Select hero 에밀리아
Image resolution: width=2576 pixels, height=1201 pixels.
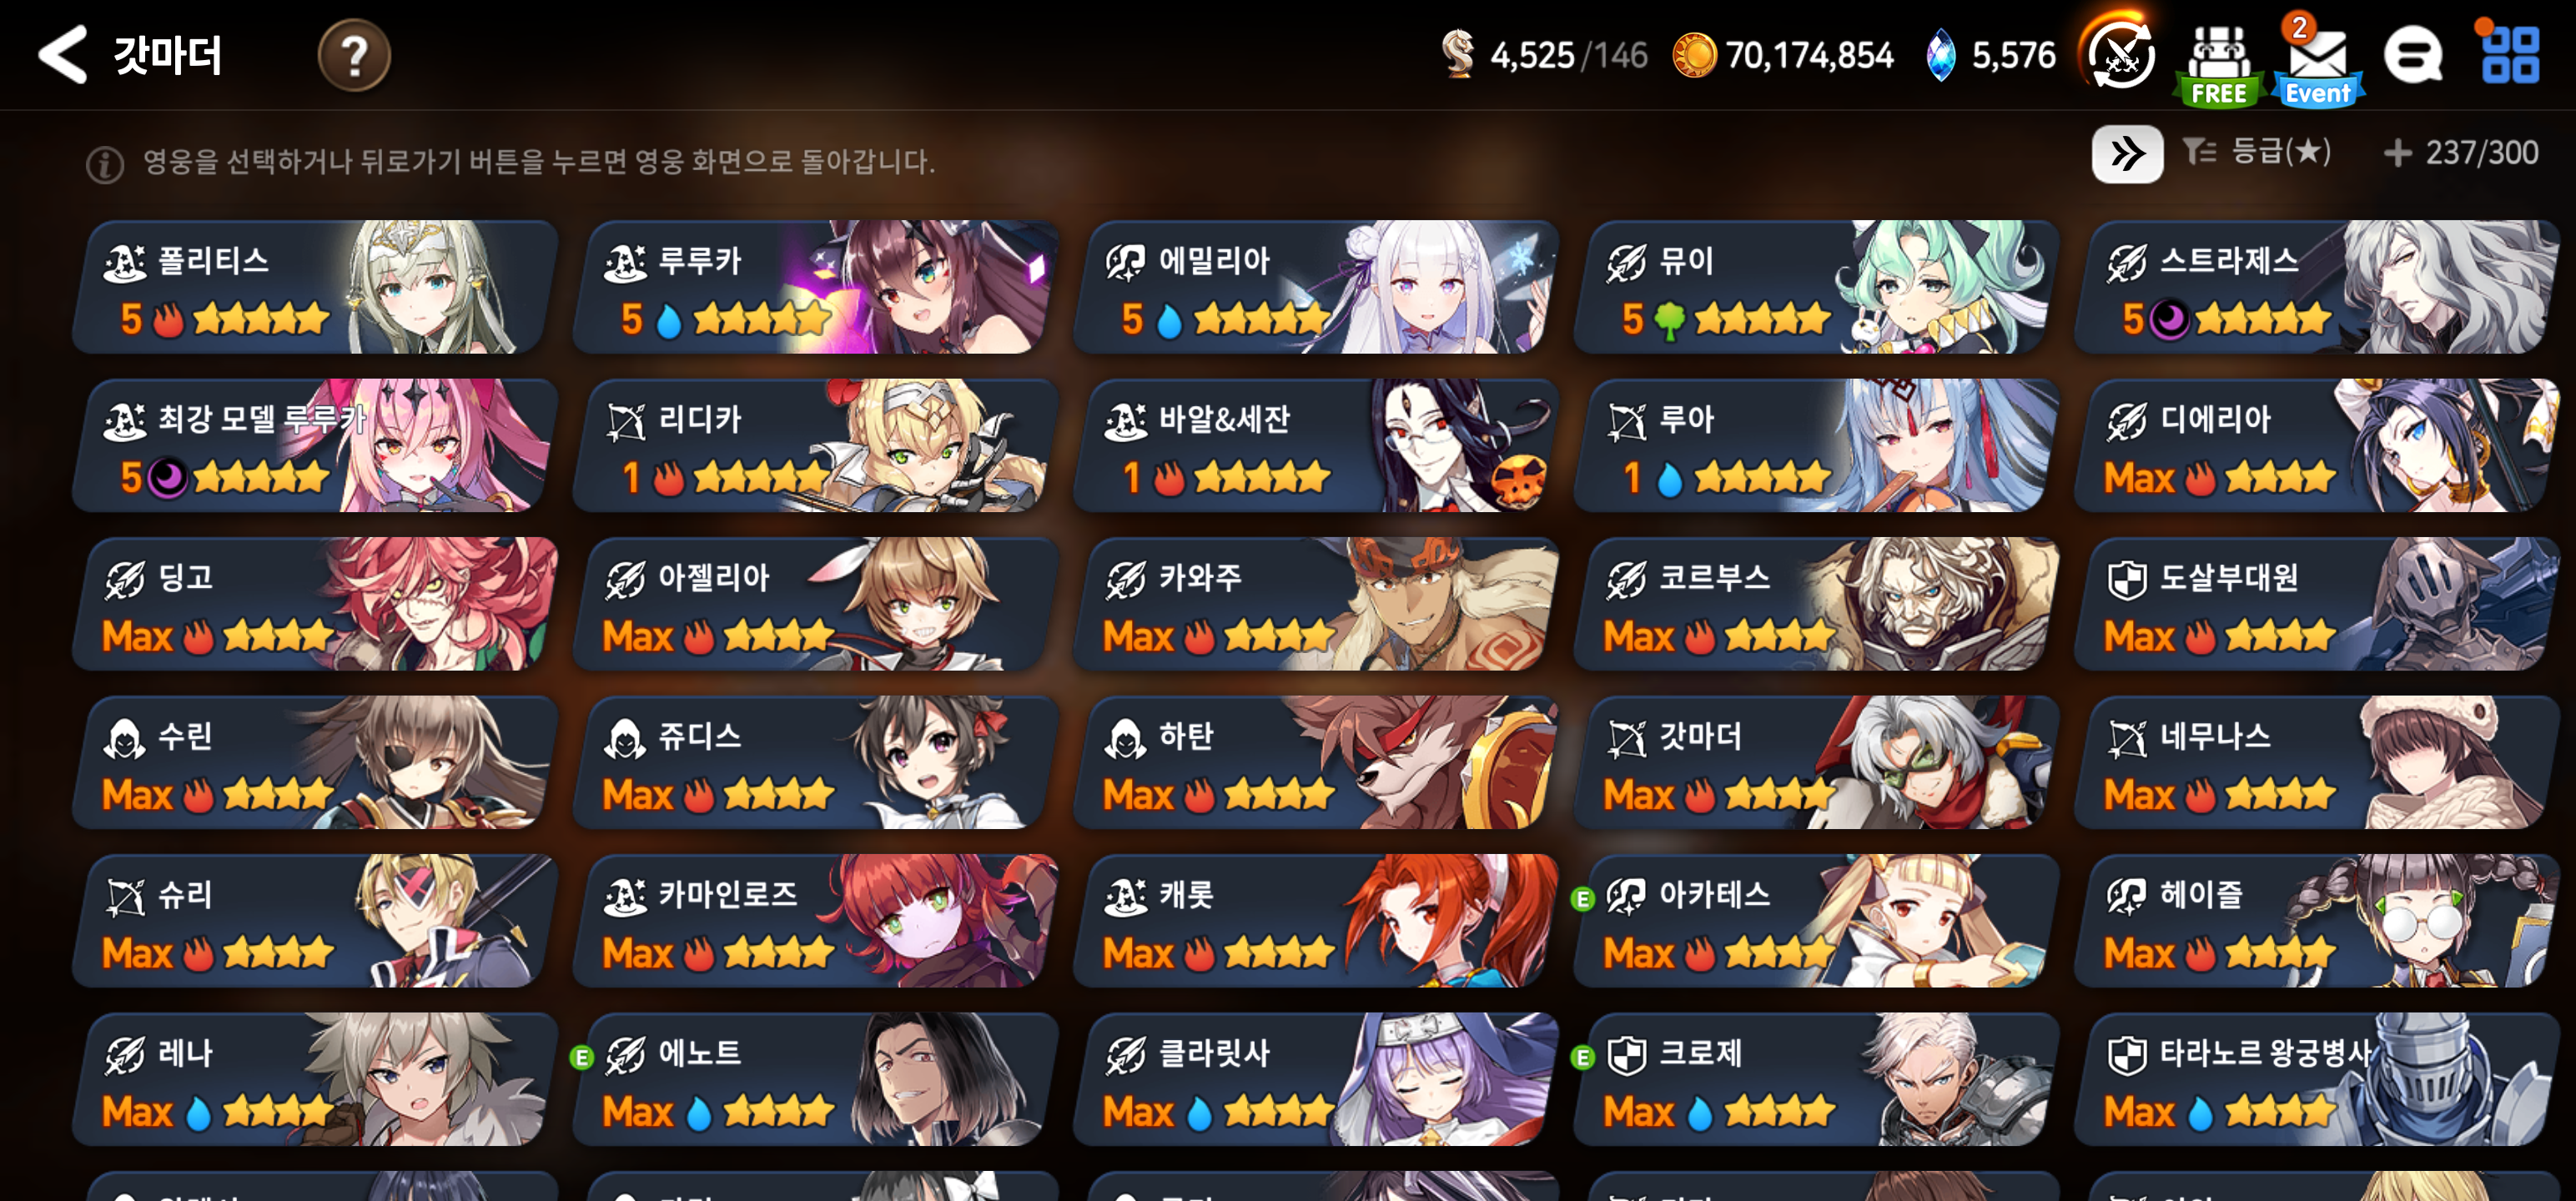click(1316, 287)
